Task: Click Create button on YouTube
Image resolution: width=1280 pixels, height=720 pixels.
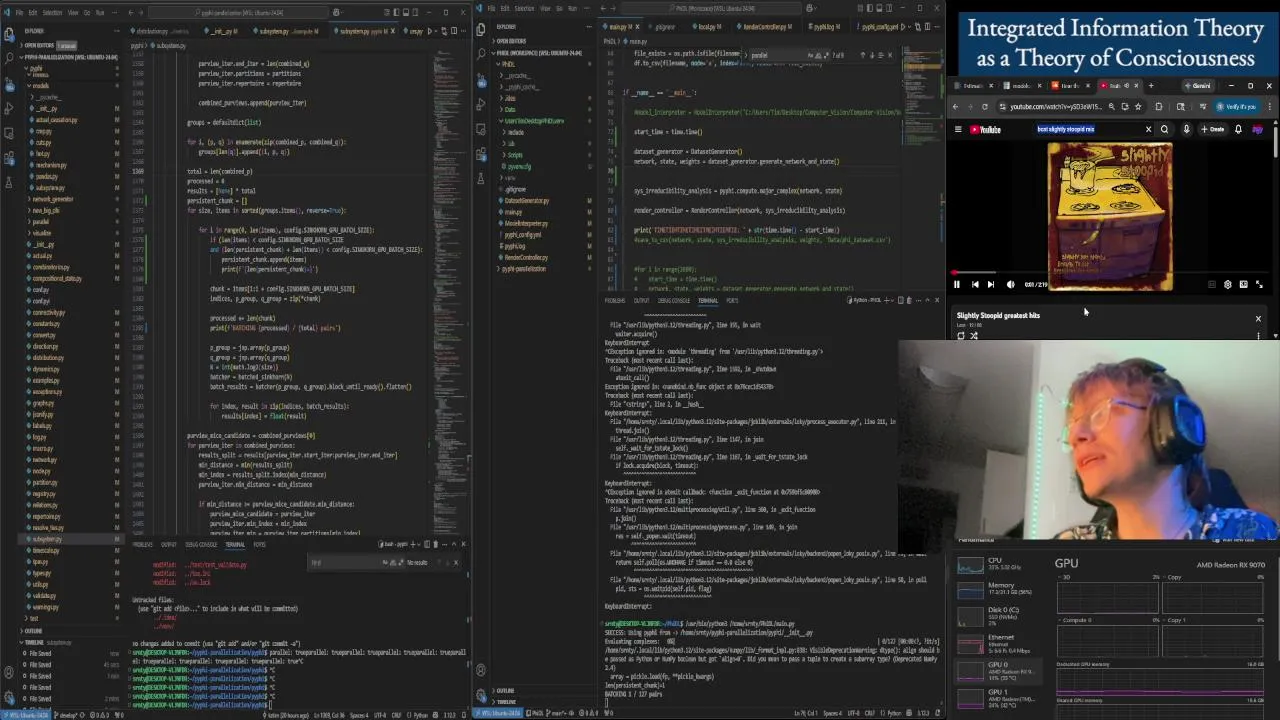Action: pyautogui.click(x=1213, y=129)
